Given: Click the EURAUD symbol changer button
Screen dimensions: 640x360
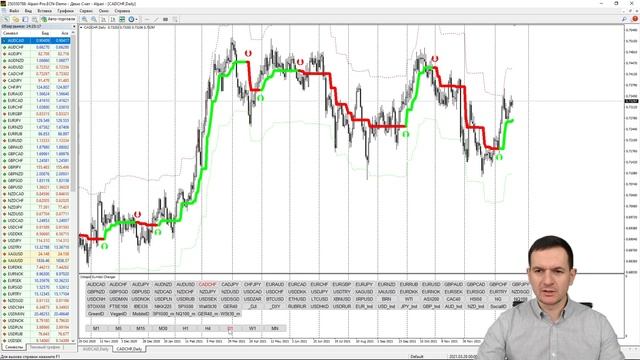Looking at the screenshot, I should point(274,284).
